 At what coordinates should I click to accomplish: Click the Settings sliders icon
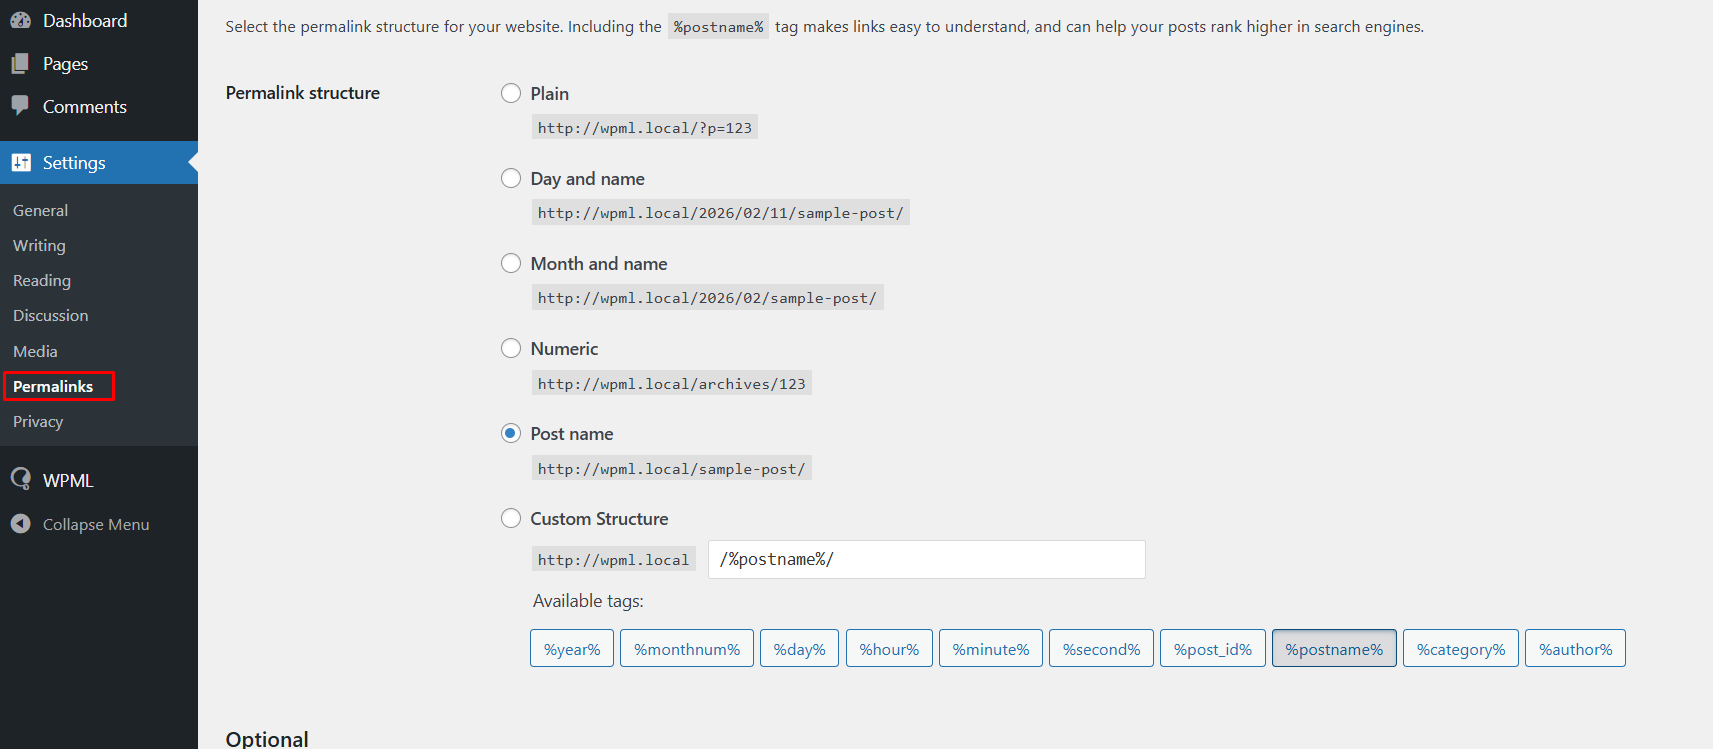pyautogui.click(x=21, y=163)
